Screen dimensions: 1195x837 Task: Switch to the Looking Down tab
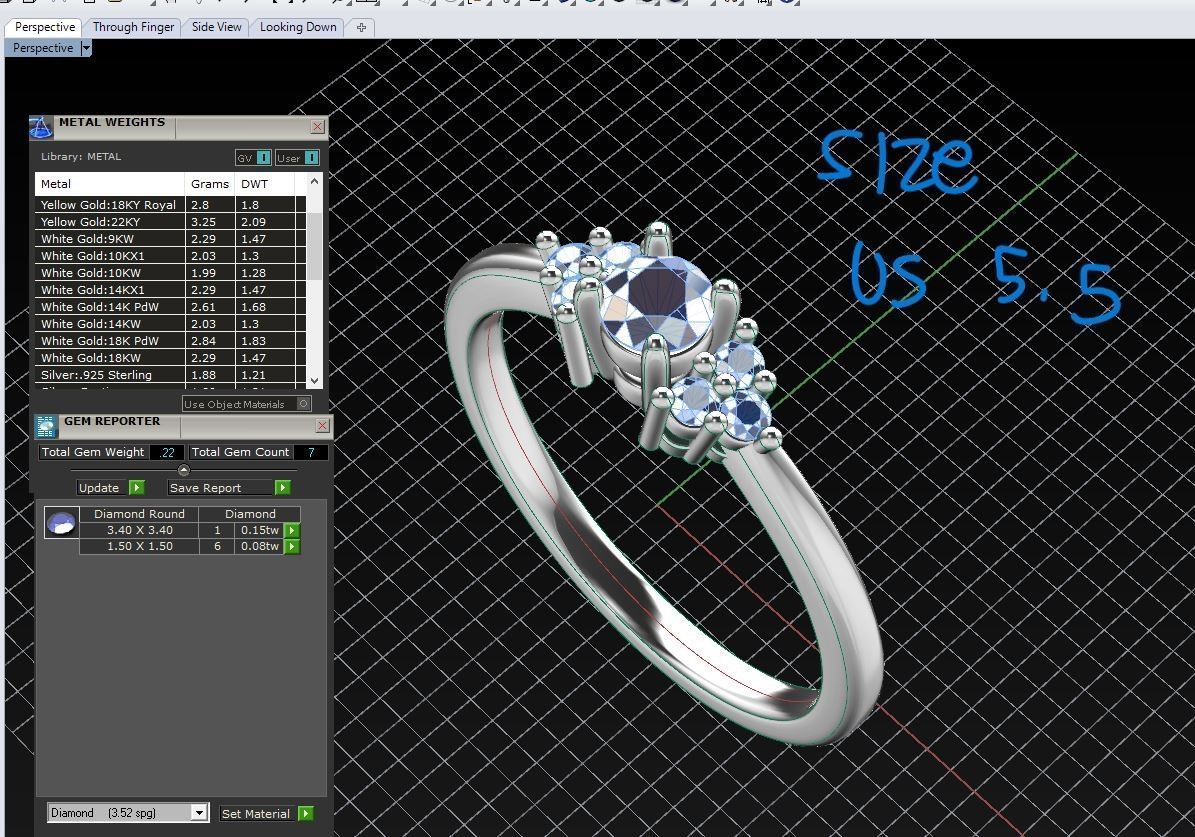pos(298,27)
